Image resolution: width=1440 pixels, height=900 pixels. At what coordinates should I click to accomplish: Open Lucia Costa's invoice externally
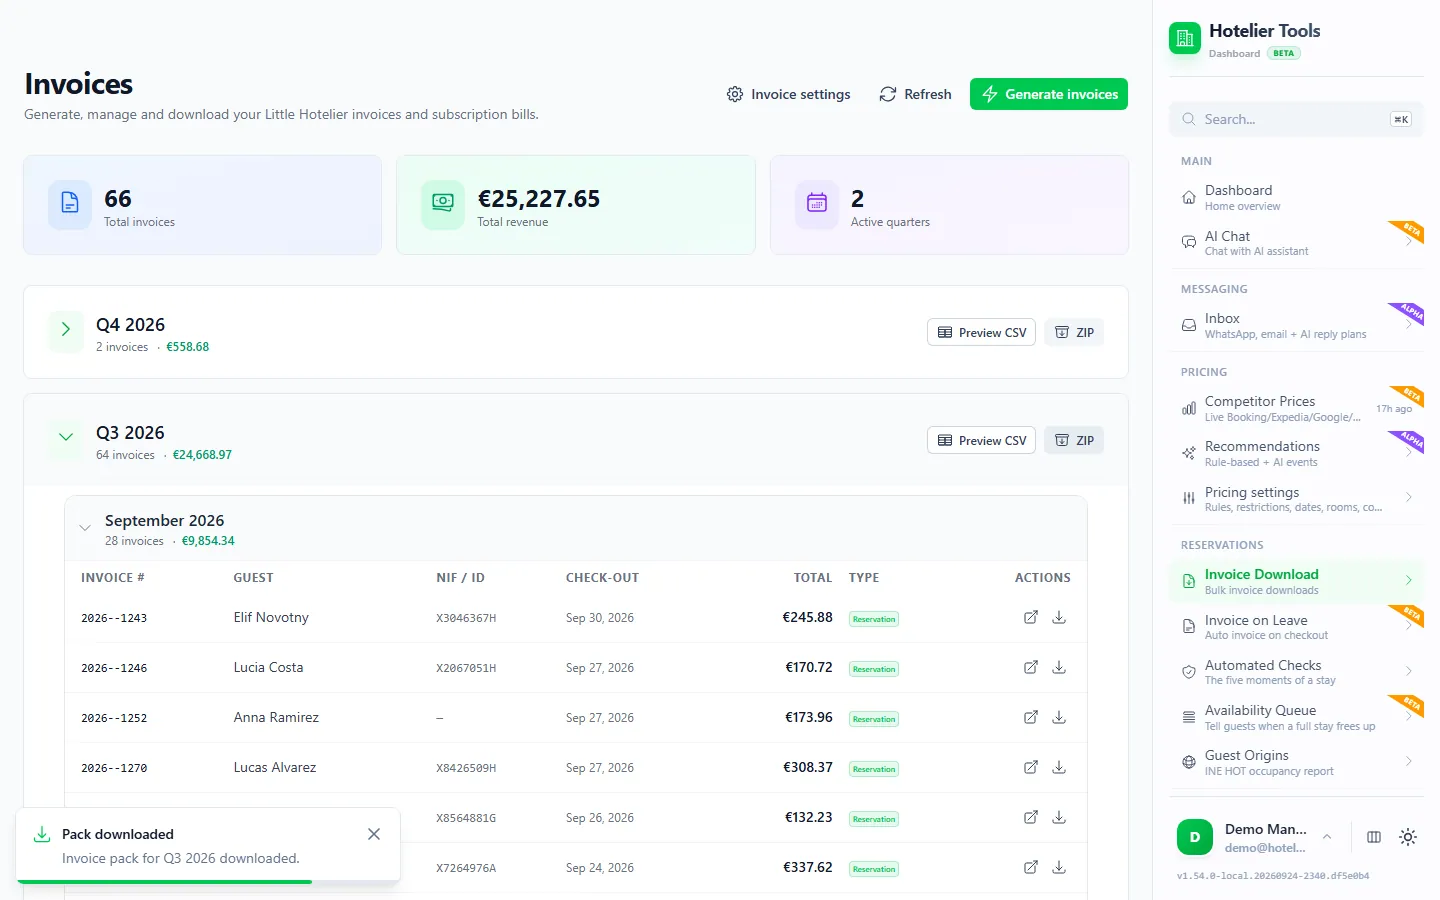(x=1031, y=667)
